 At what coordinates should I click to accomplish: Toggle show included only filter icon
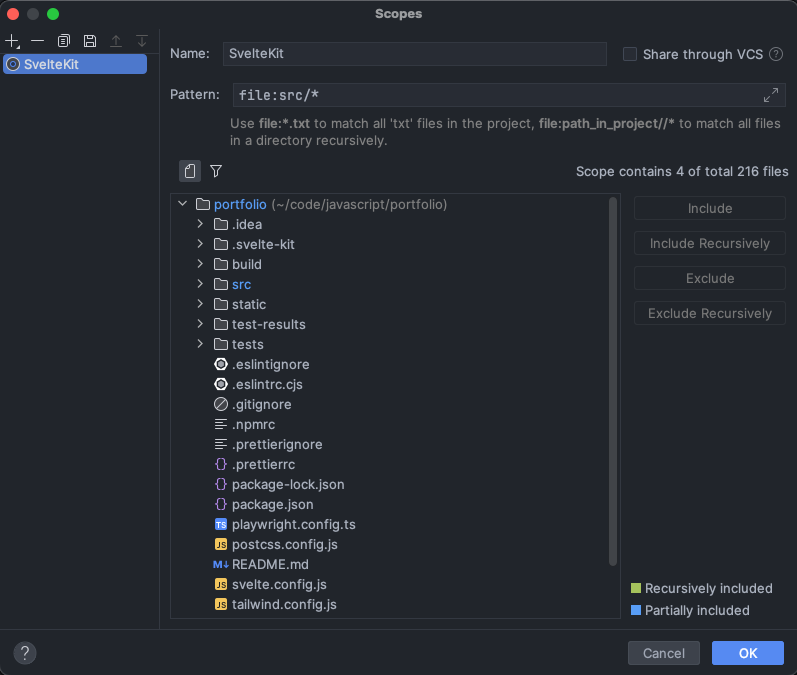coord(216,171)
